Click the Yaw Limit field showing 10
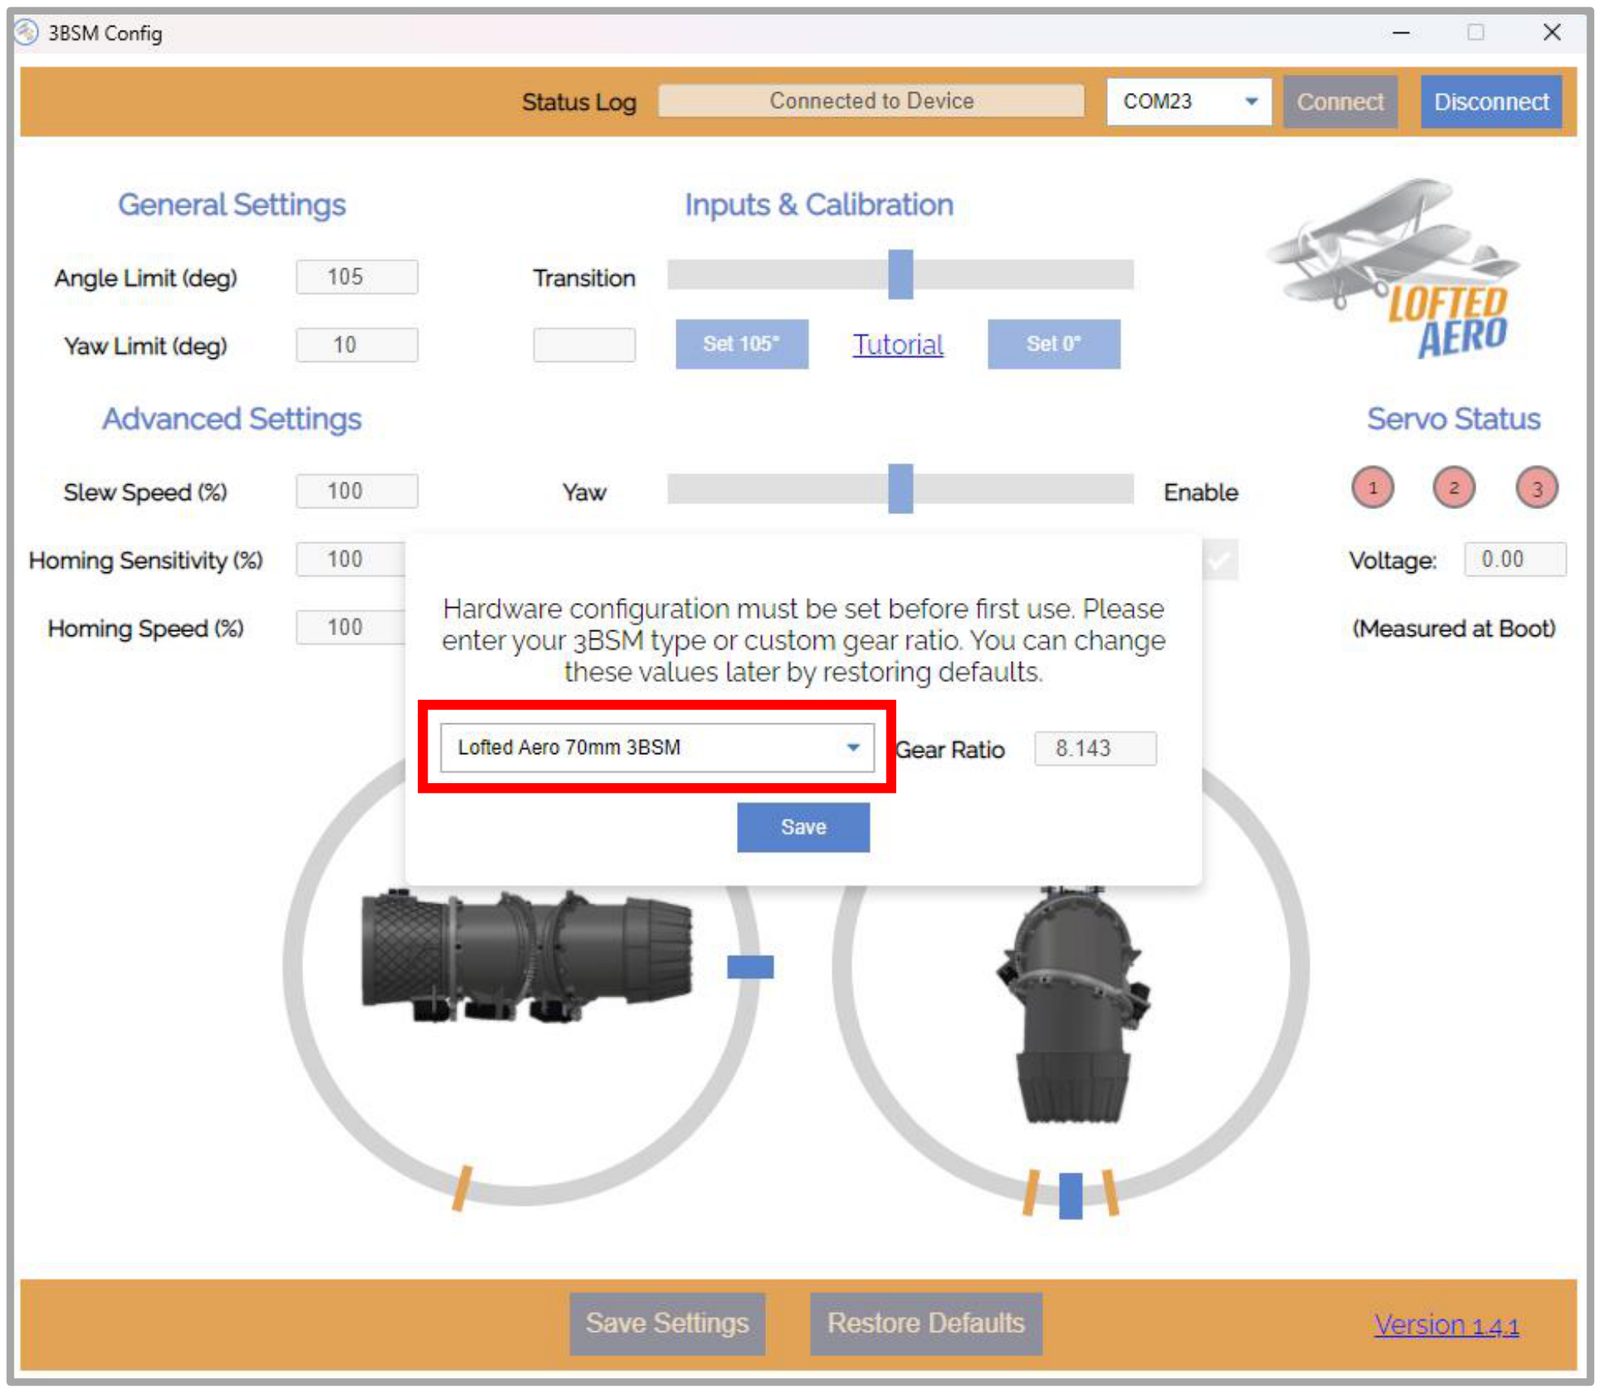The image size is (1600, 1395). (357, 345)
